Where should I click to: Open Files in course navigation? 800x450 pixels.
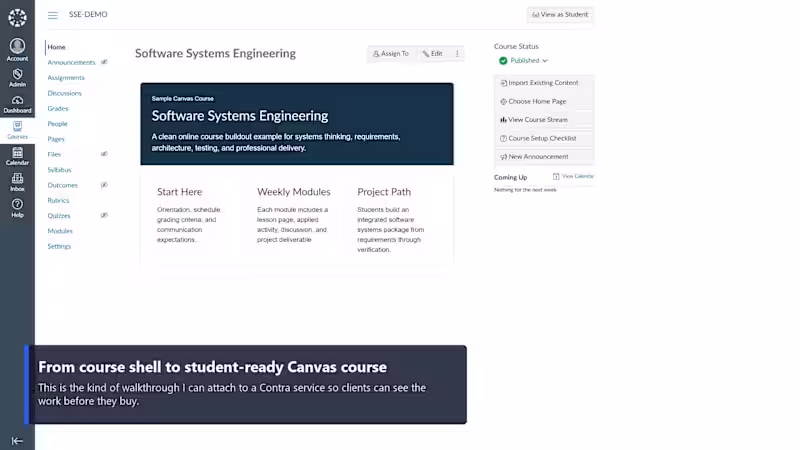click(54, 154)
